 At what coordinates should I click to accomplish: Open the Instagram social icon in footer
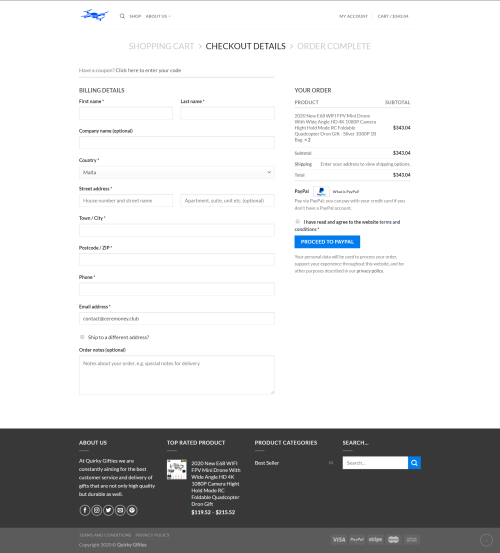point(97,510)
